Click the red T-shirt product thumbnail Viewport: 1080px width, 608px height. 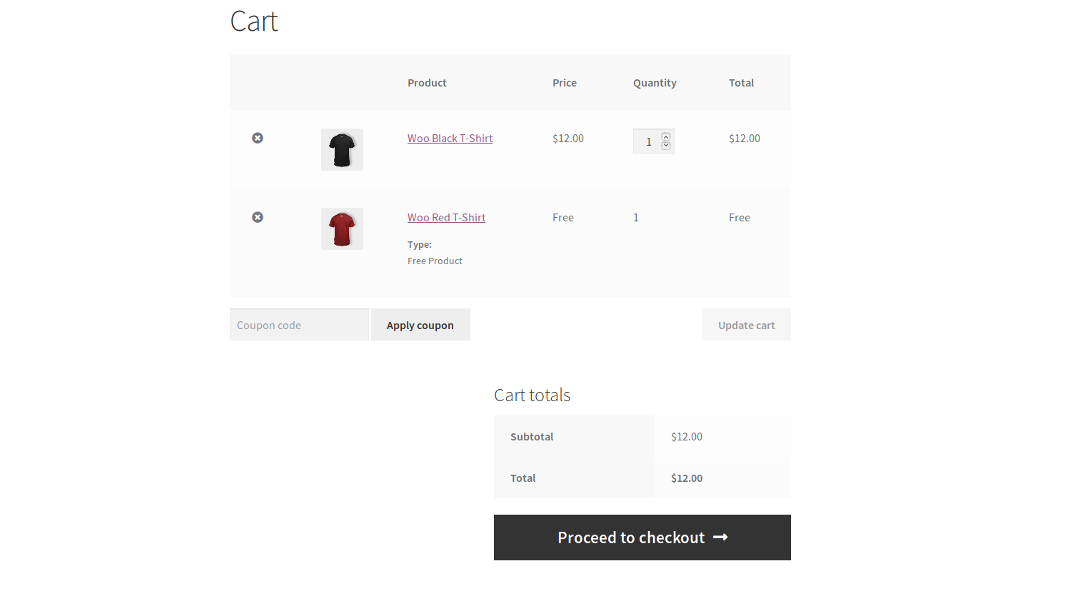point(342,229)
